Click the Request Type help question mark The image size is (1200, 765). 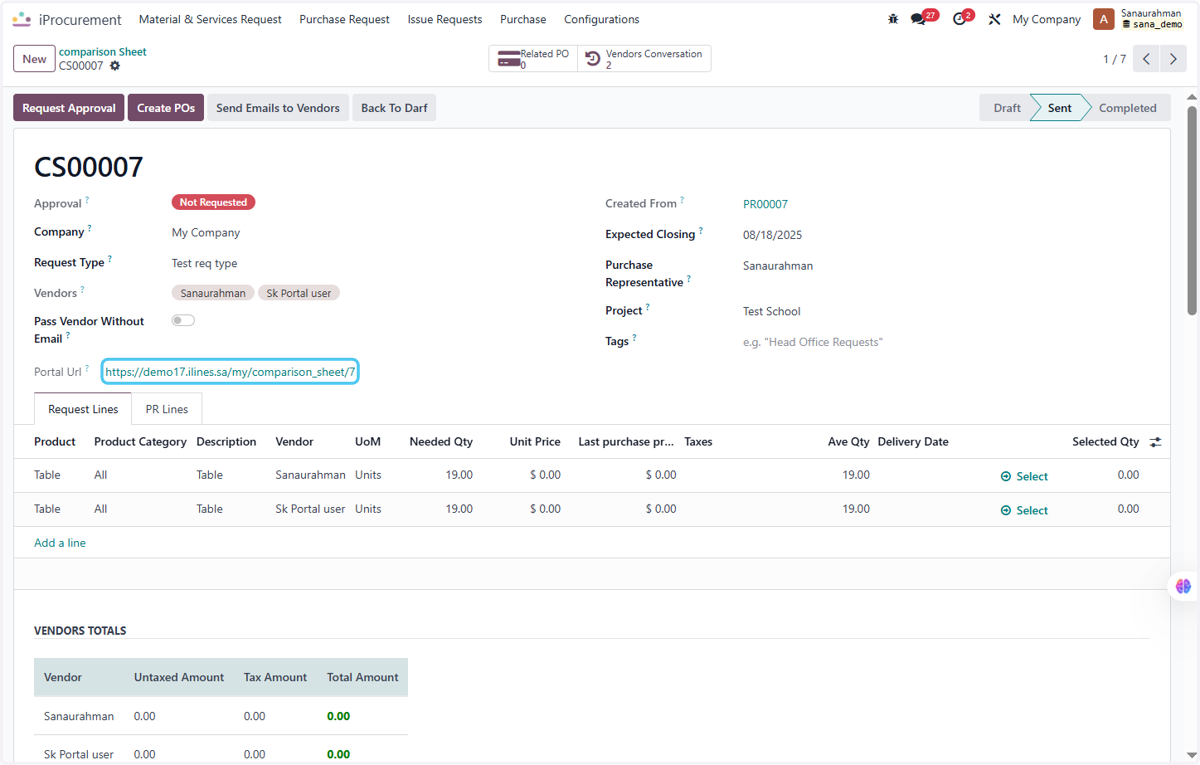(x=110, y=259)
